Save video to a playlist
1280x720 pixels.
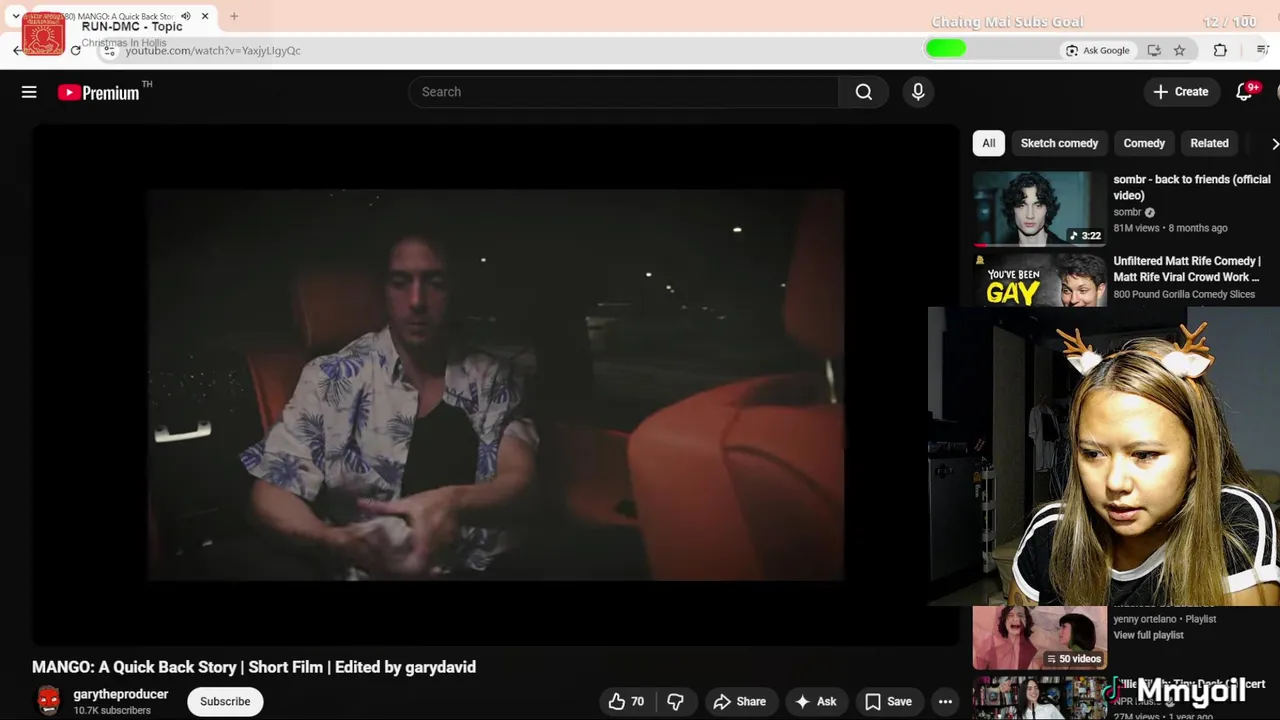coord(889,702)
